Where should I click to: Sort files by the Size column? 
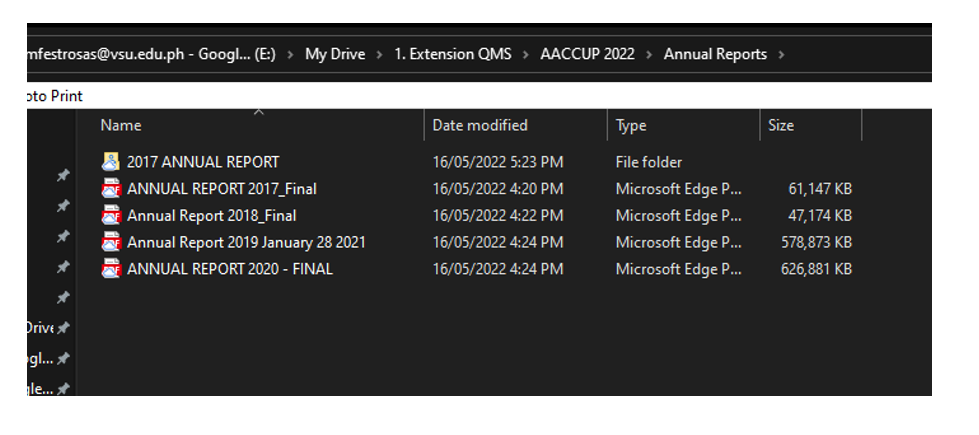tap(781, 126)
